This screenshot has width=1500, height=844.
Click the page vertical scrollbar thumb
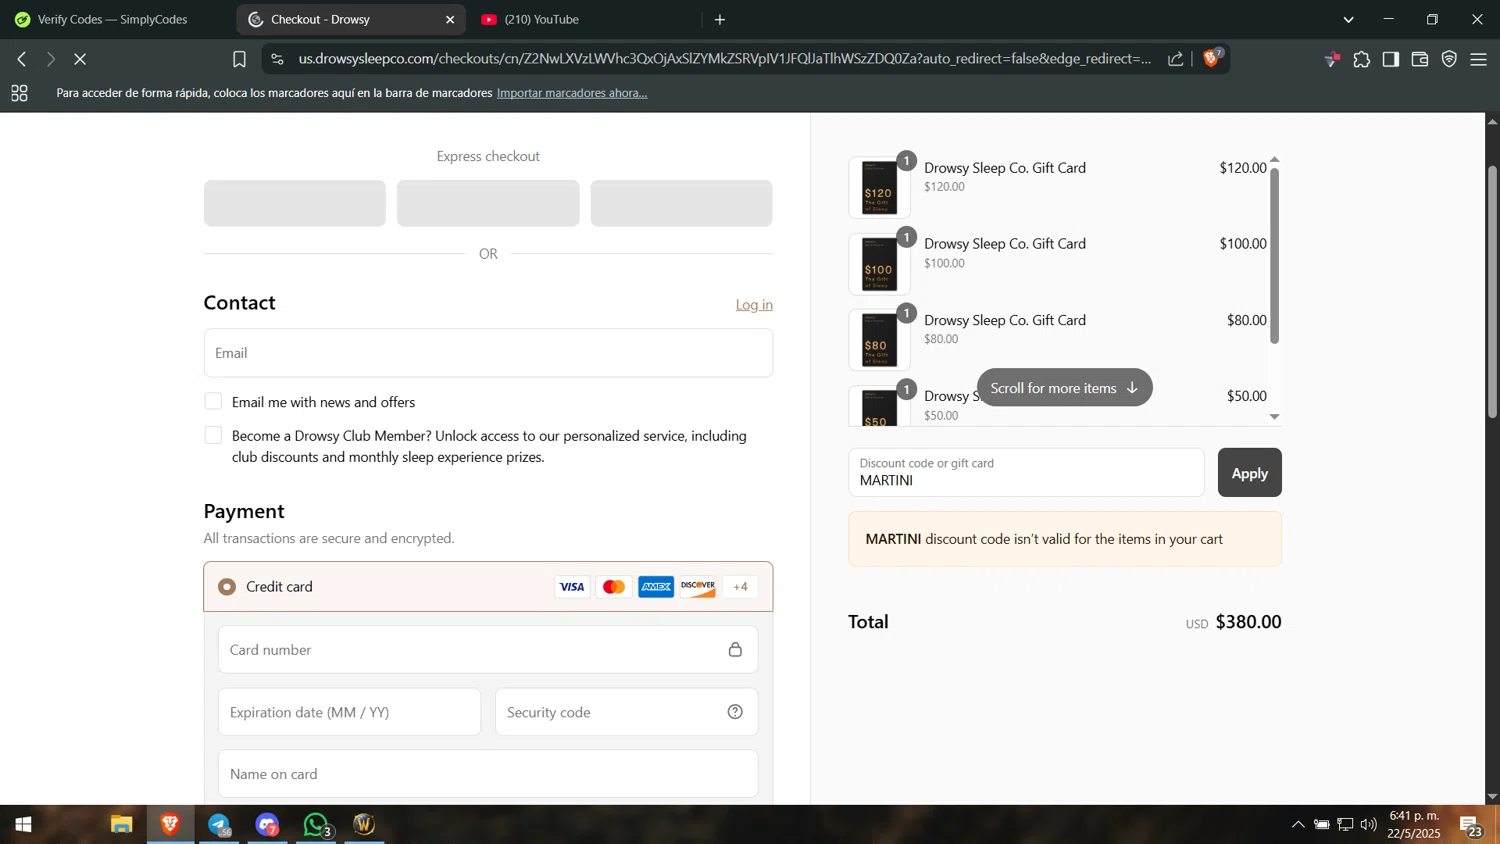pyautogui.click(x=1492, y=291)
